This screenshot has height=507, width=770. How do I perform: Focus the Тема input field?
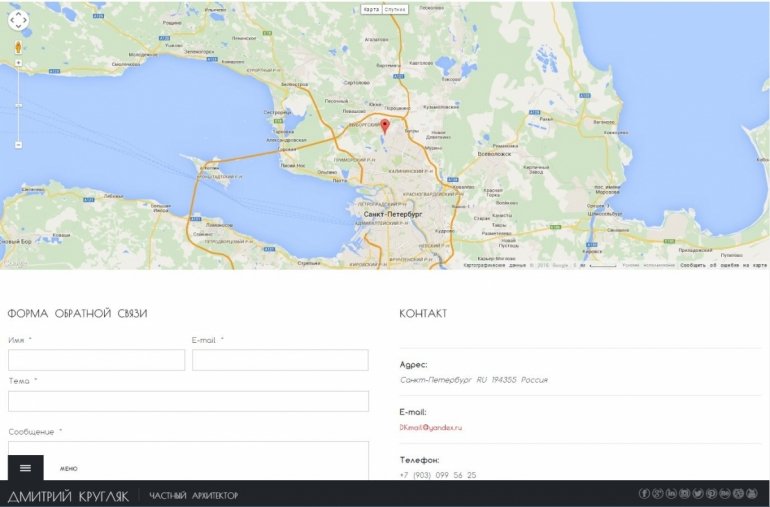(188, 401)
